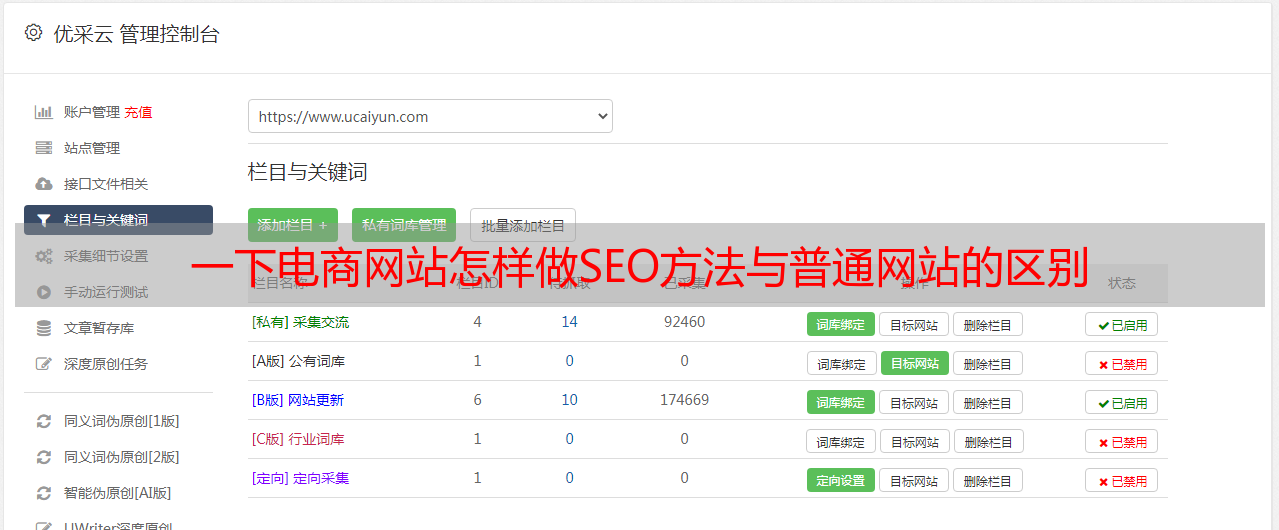The width and height of the screenshot is (1279, 530).
Task: Toggle 已启用 status for 网站更新
Action: (1121, 402)
